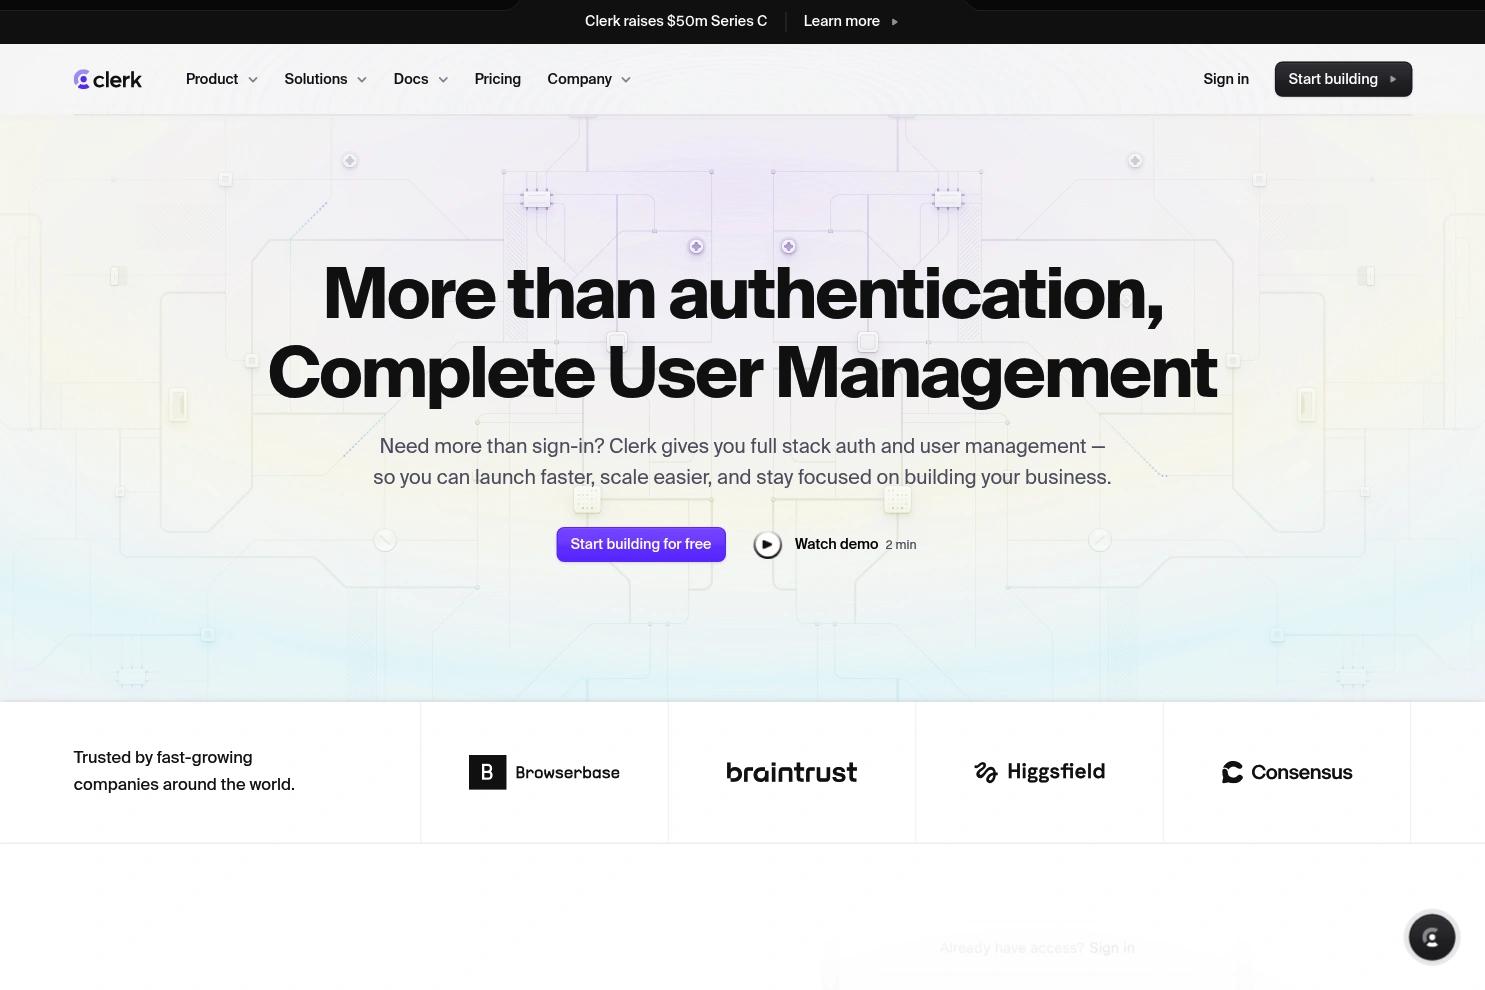Screen dimensions: 1485x990
Task: Click the arrow inside the Start building button
Action: point(1393,79)
